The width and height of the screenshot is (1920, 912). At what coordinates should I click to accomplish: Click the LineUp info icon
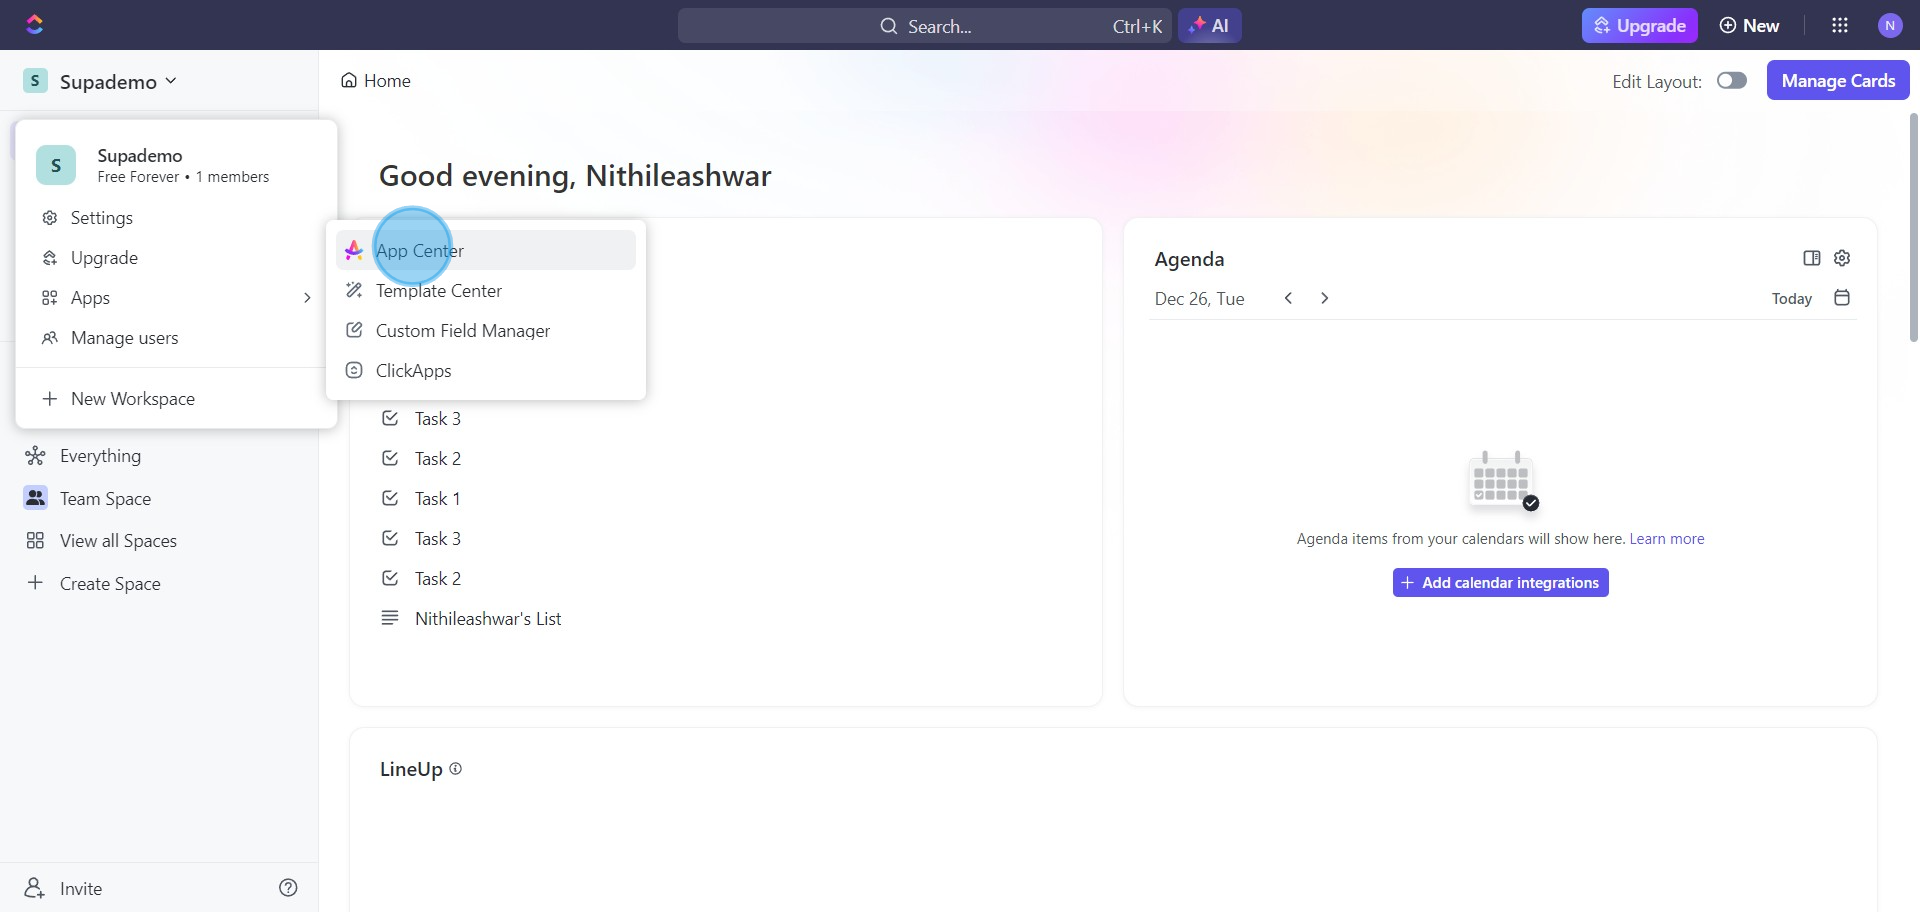[x=456, y=769]
